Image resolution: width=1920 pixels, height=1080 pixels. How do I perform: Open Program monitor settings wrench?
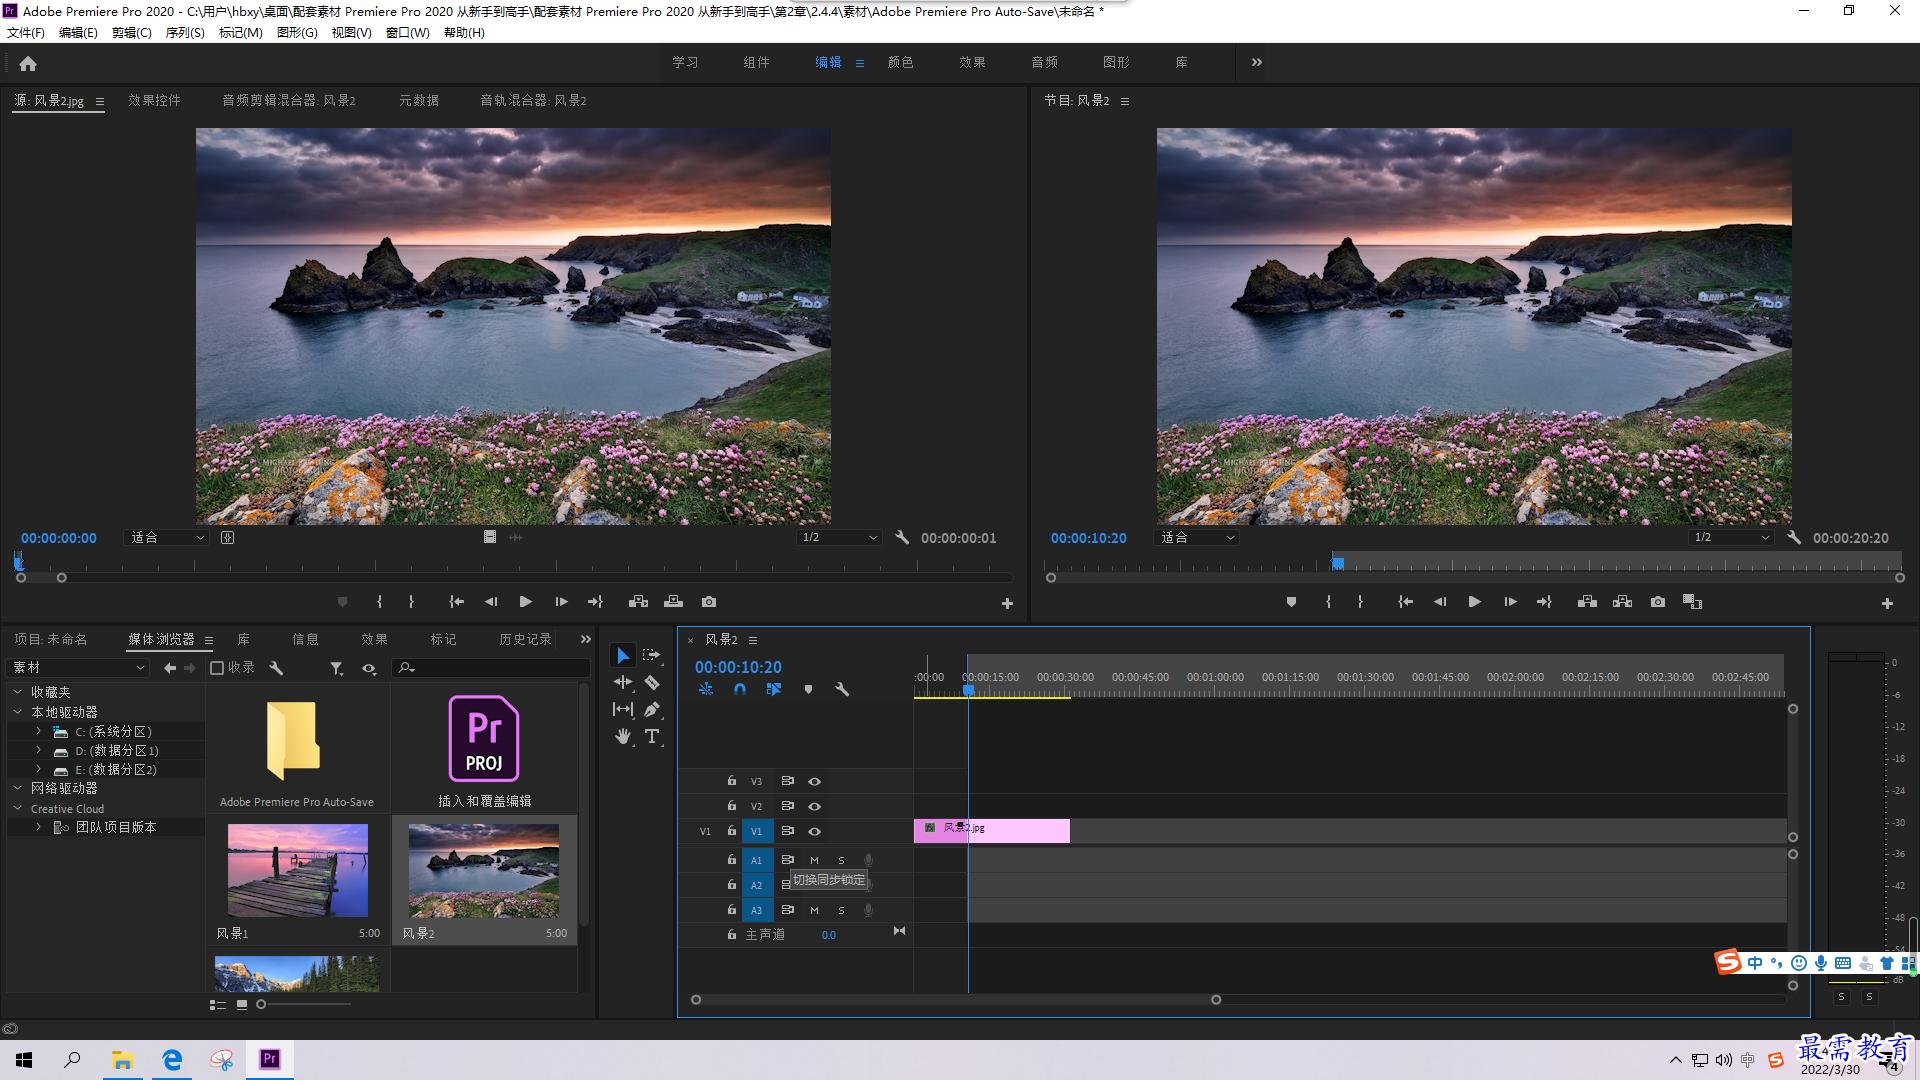point(1794,537)
